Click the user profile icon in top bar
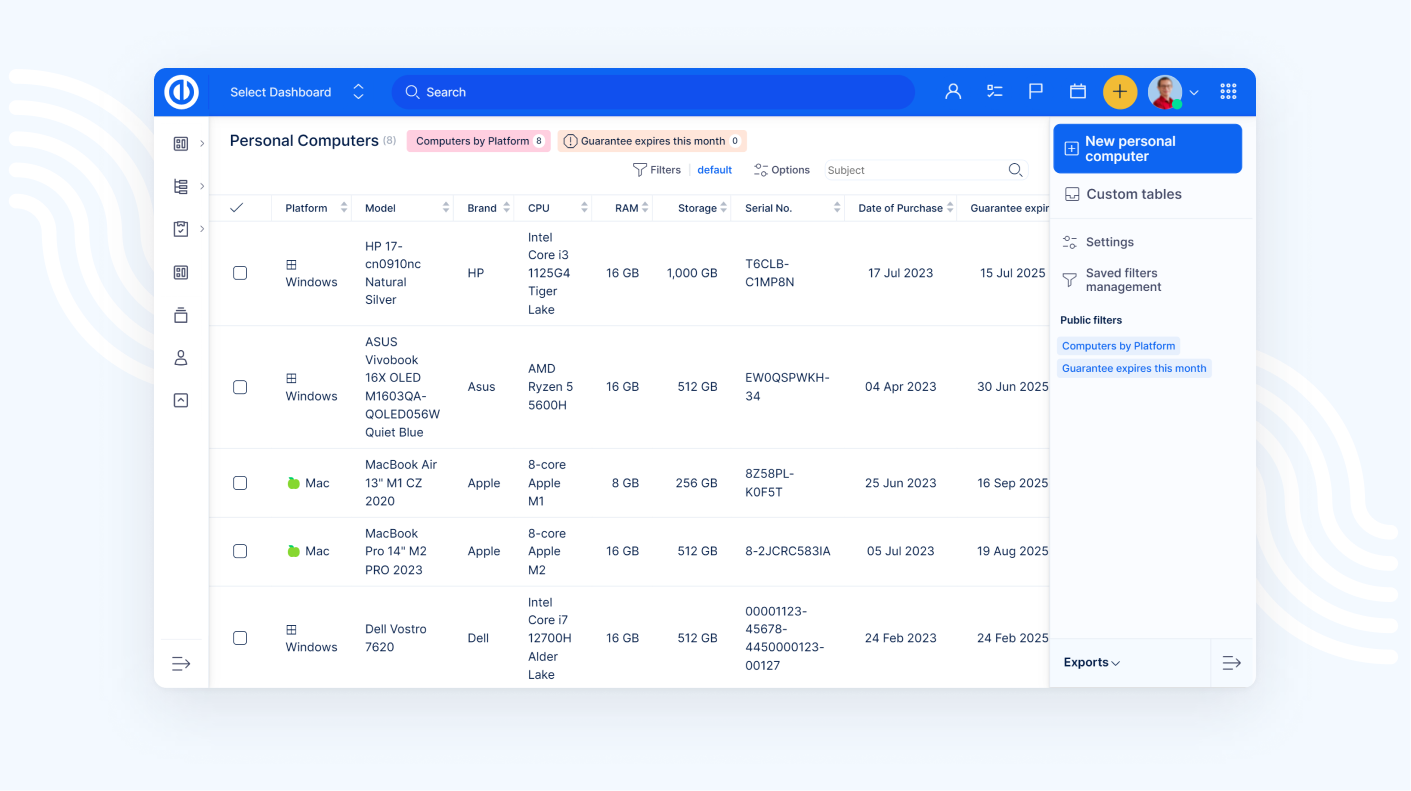The height and width of the screenshot is (791, 1411). pos(953,92)
